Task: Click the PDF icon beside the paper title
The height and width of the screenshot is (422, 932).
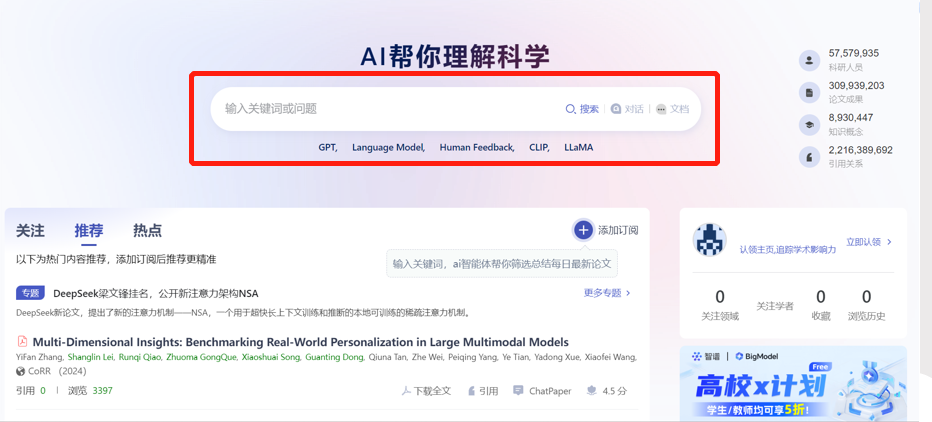Action: coord(23,342)
